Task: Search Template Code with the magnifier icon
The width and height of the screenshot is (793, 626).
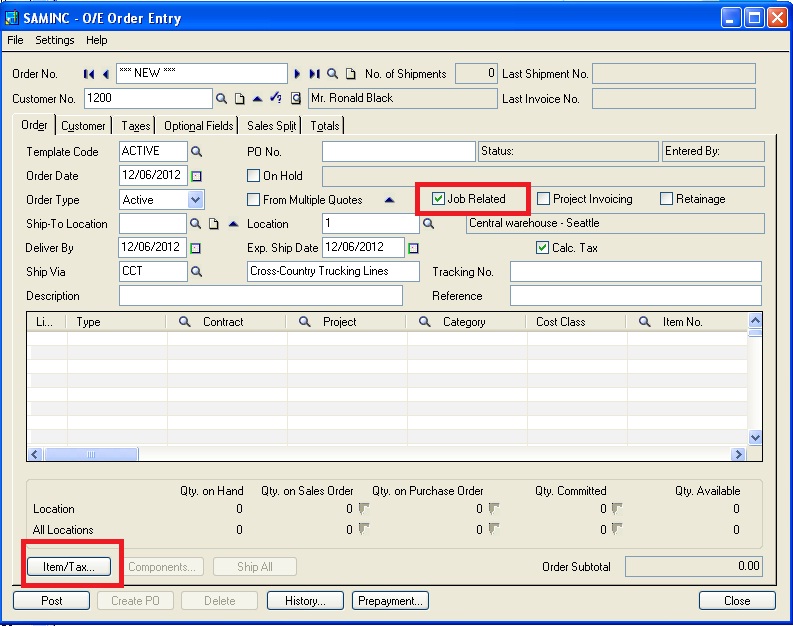Action: point(197,152)
